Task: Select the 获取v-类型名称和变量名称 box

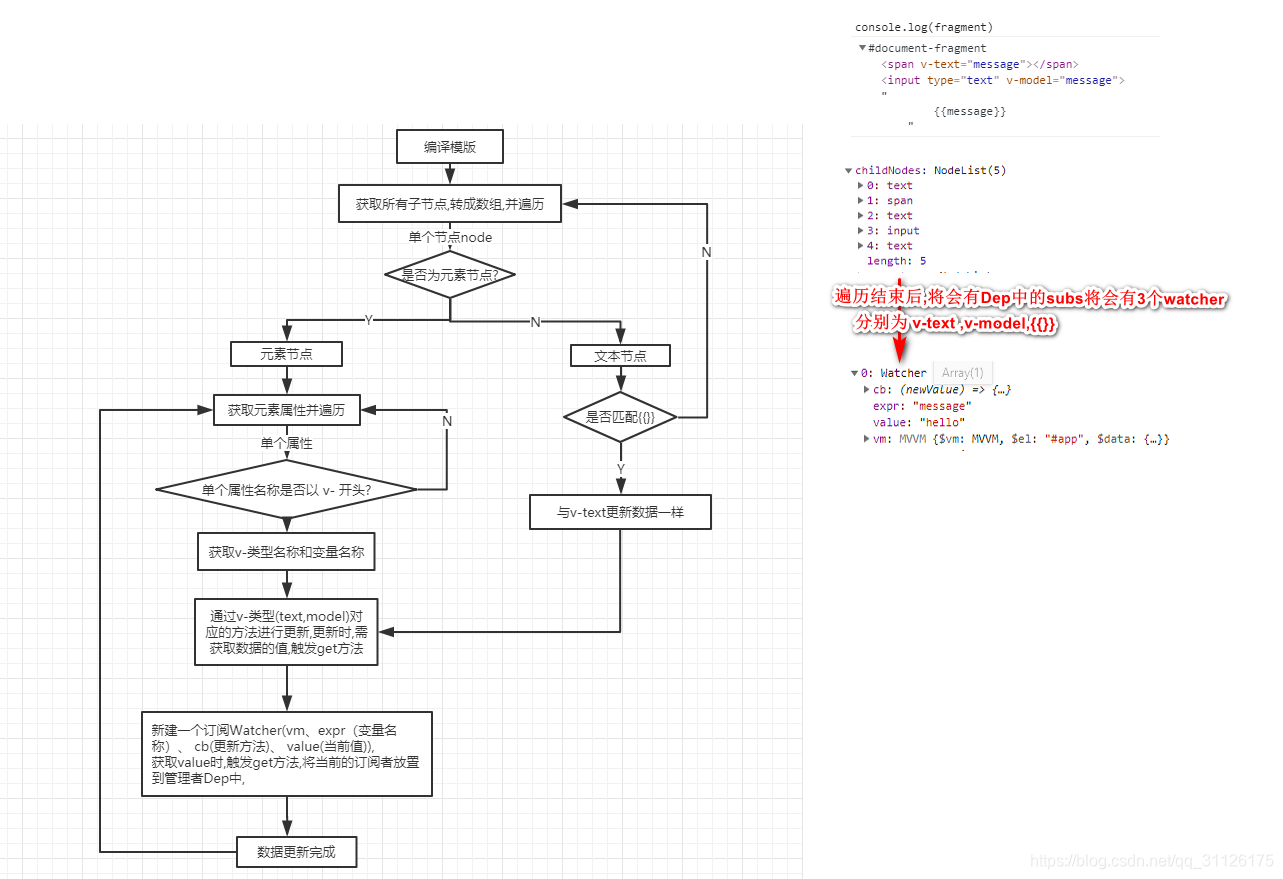Action: coord(287,552)
